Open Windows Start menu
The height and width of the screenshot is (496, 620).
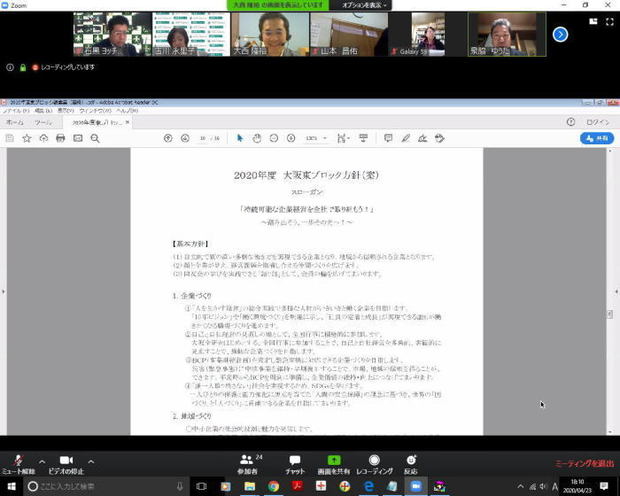coord(11,487)
